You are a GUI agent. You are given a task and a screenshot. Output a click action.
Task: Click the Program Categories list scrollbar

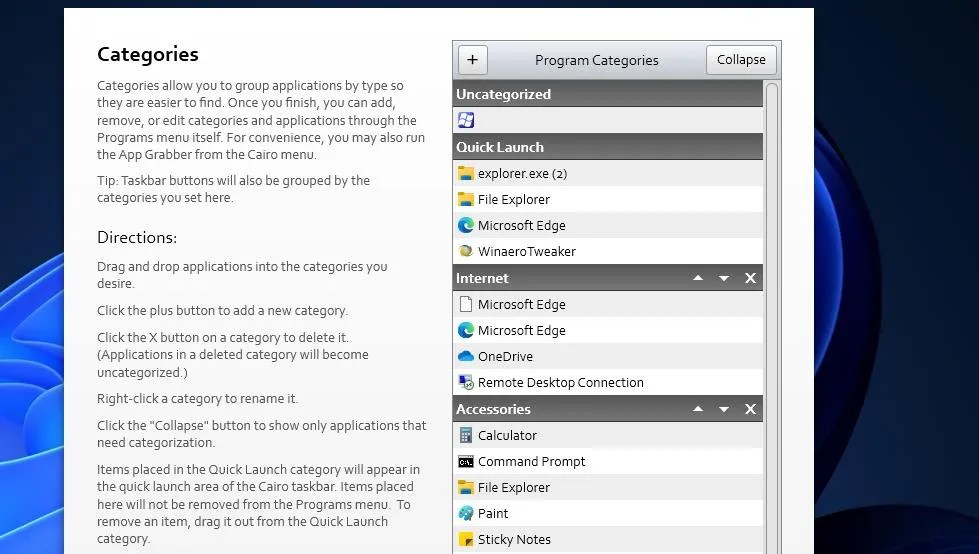pos(772,317)
